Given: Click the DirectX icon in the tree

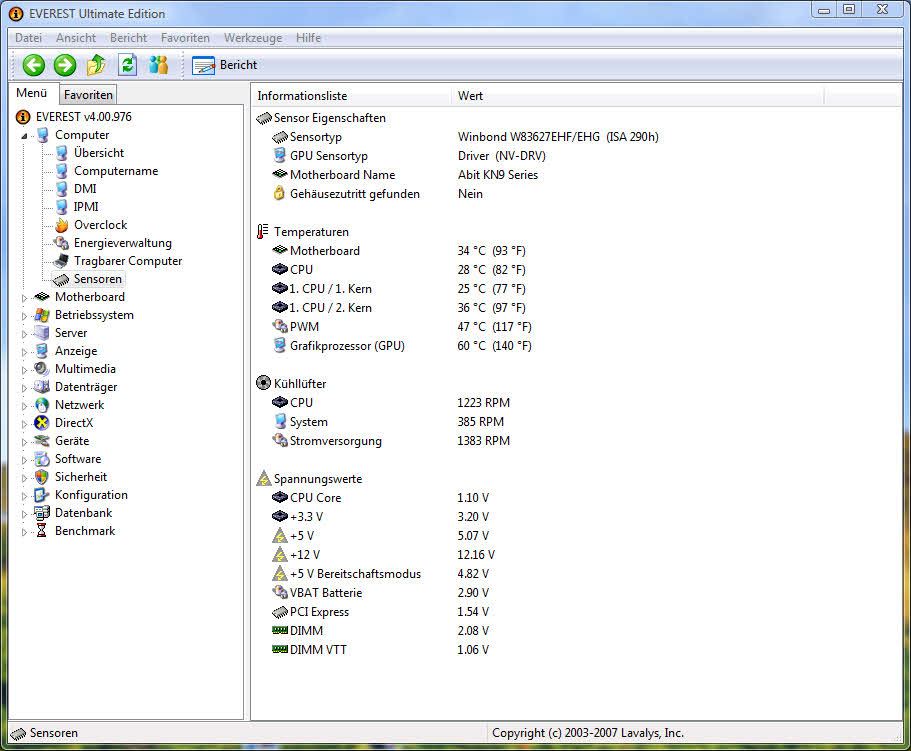Looking at the screenshot, I should [x=42, y=423].
